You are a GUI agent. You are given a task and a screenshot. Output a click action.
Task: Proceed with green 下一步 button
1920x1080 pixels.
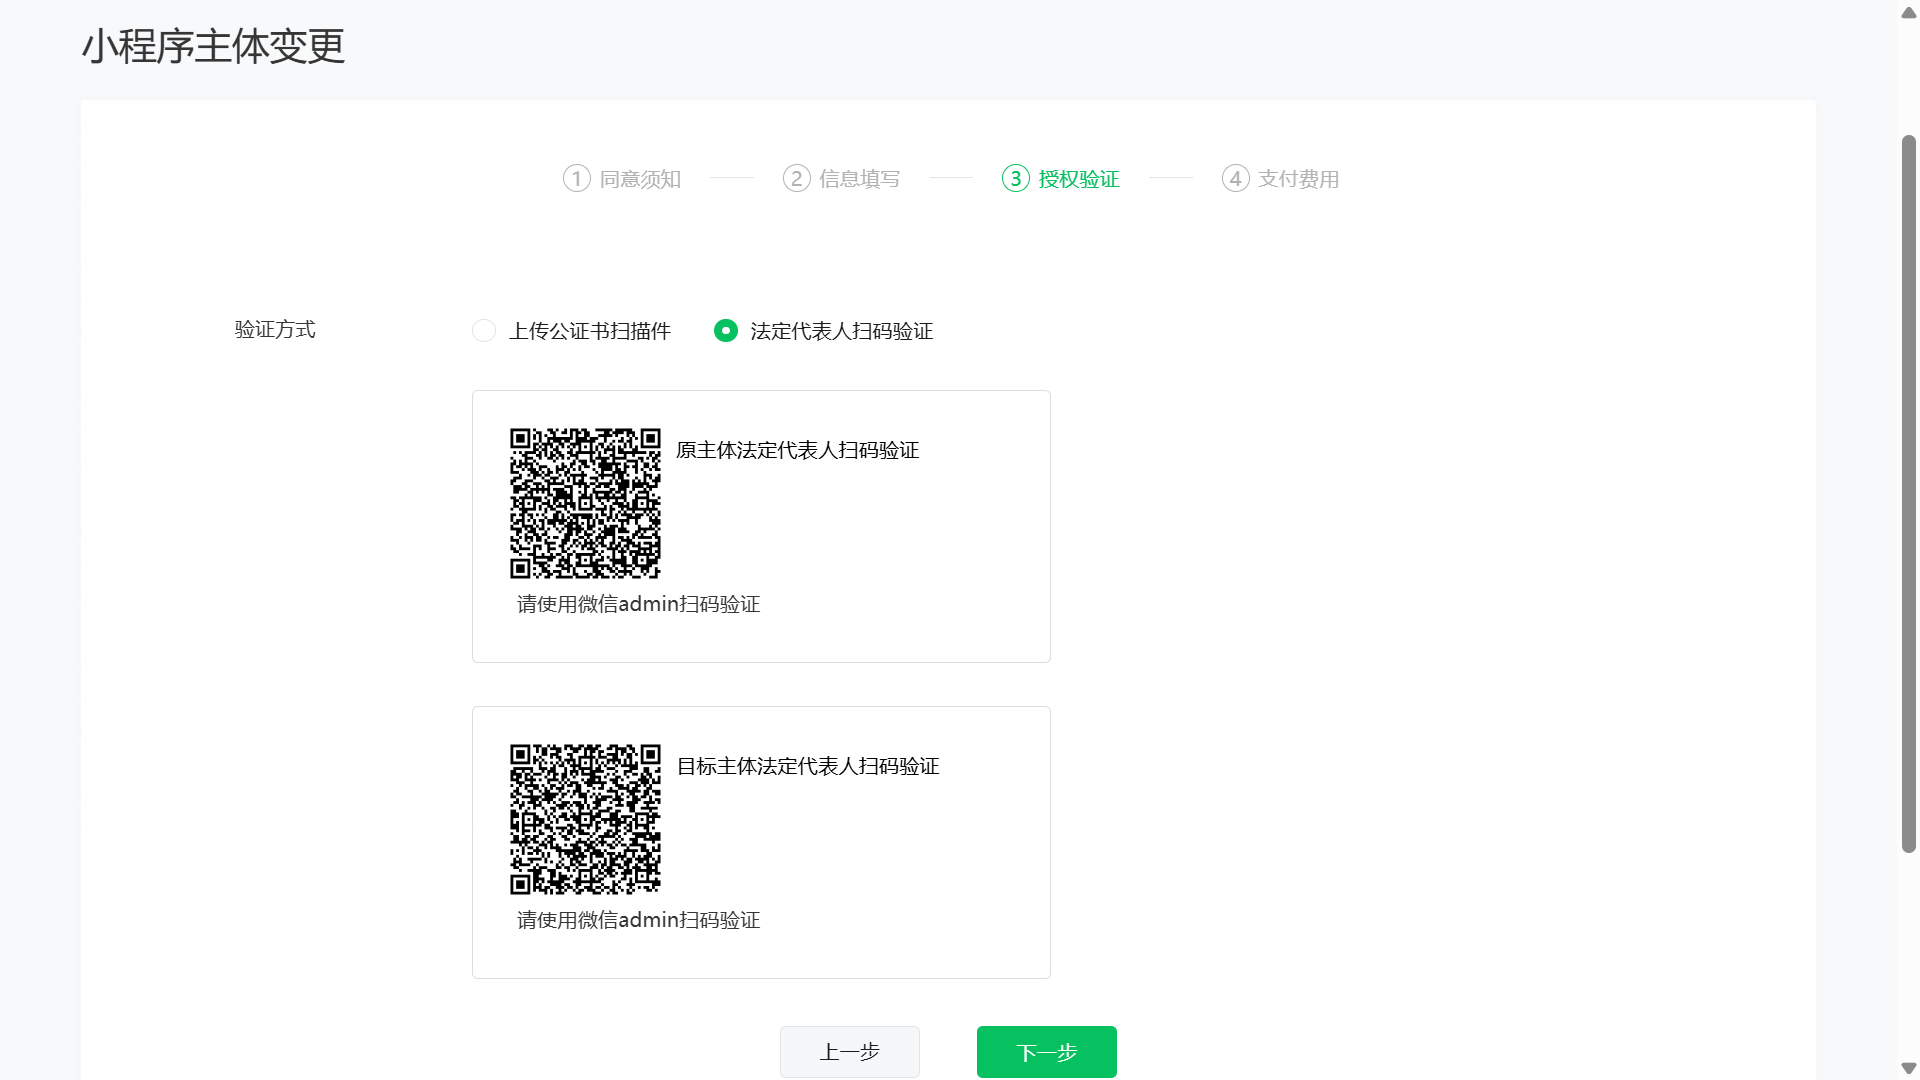point(1046,1052)
